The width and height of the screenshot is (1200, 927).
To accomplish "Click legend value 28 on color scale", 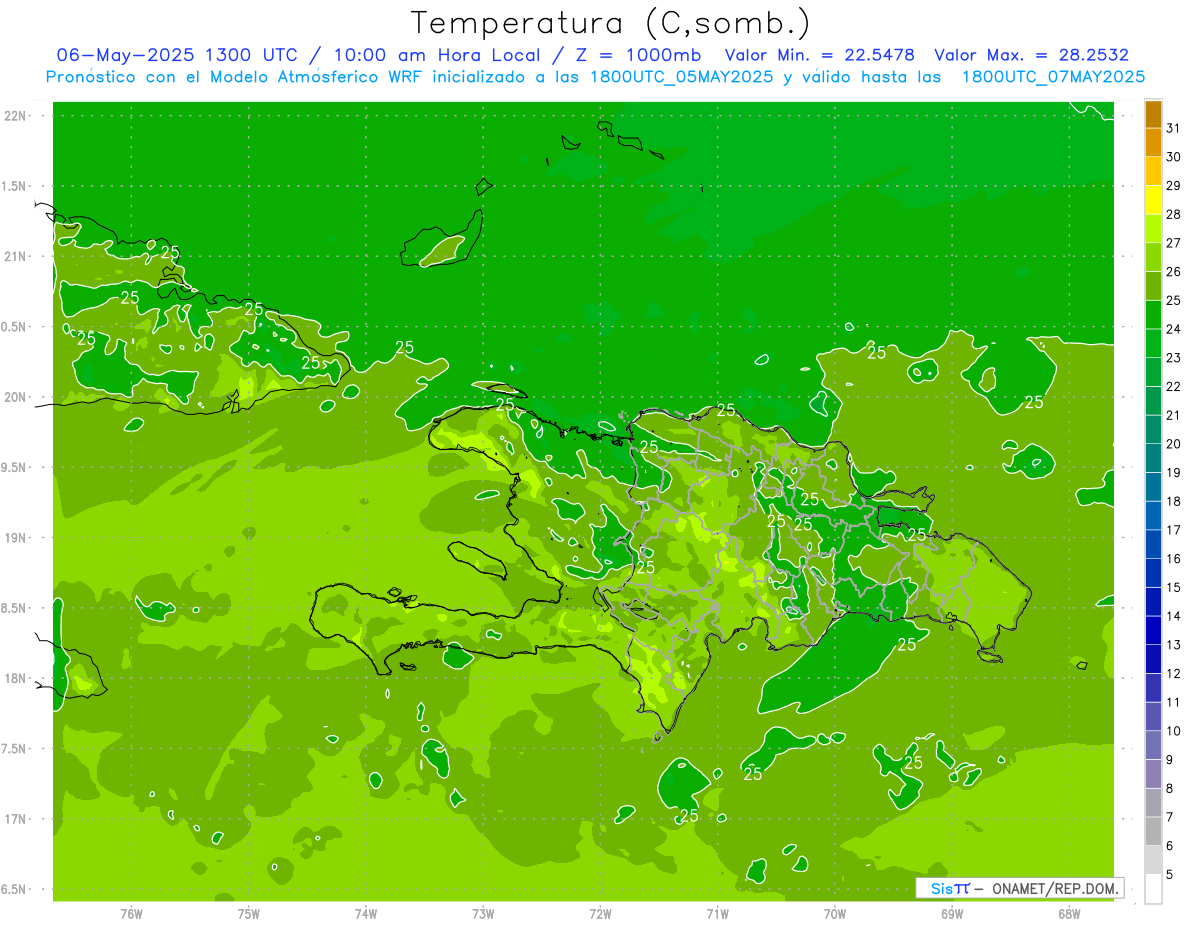I will 1174,214.
